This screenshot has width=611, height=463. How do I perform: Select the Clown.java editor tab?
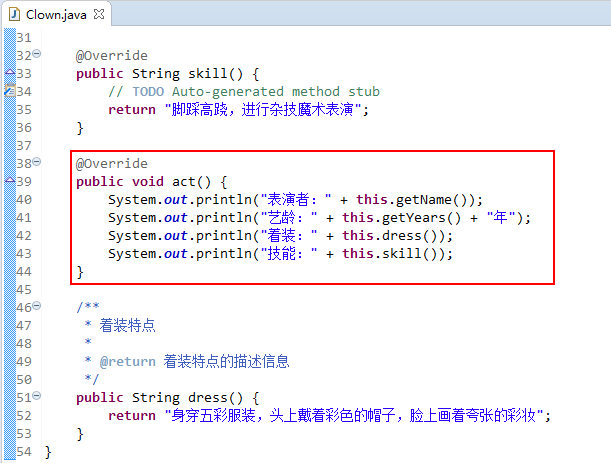(x=57, y=14)
